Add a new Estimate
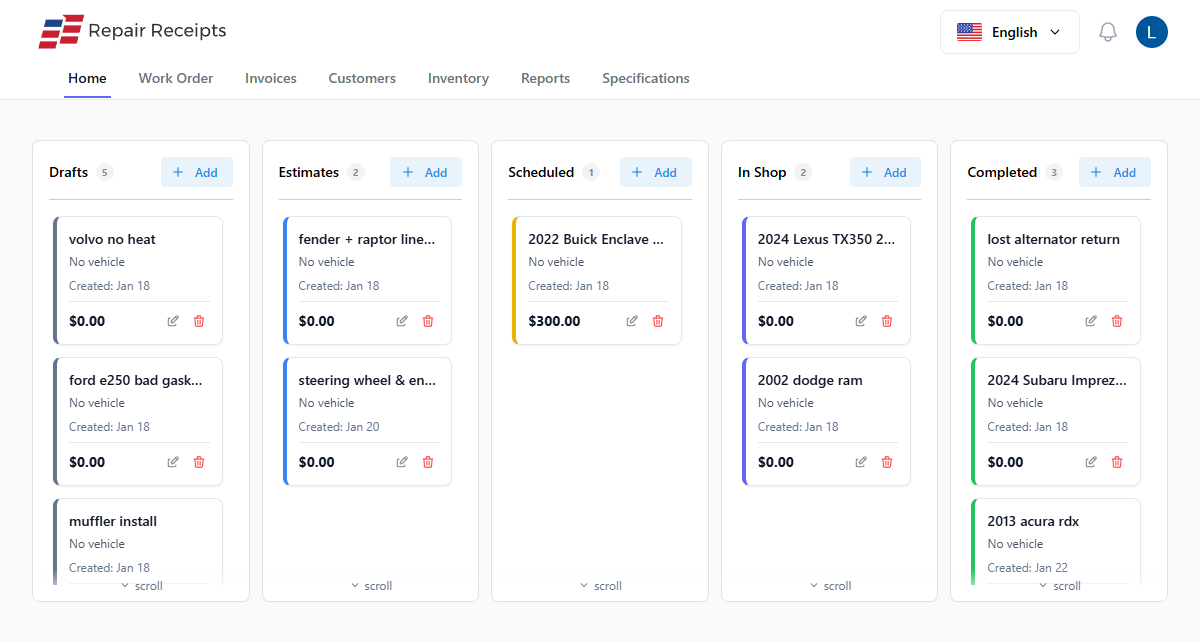 tap(425, 171)
